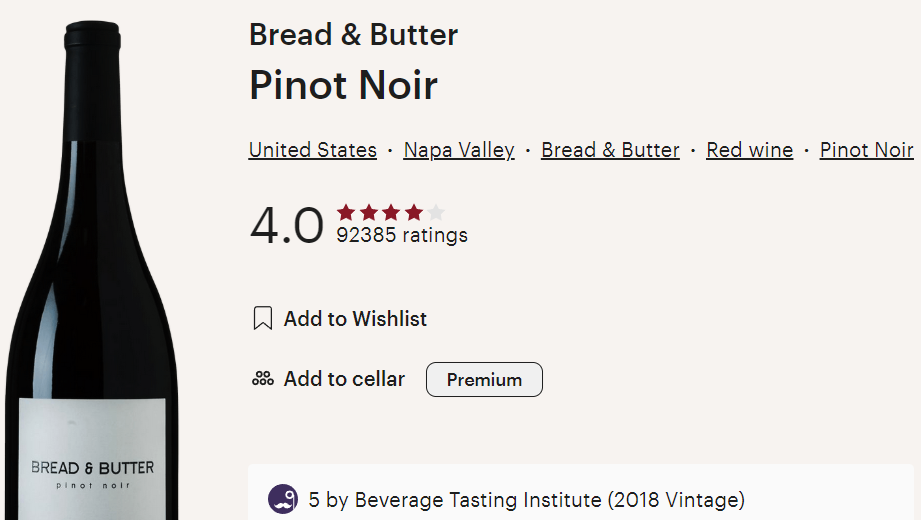Click the 4.0 average rating score

[287, 225]
